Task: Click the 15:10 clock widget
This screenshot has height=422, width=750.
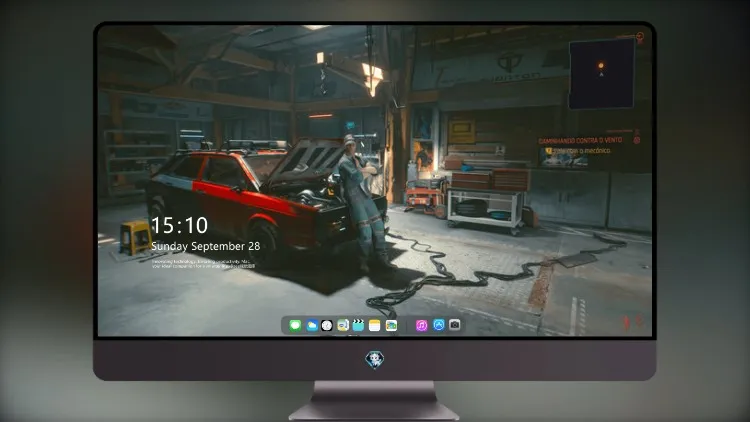Action: point(179,225)
